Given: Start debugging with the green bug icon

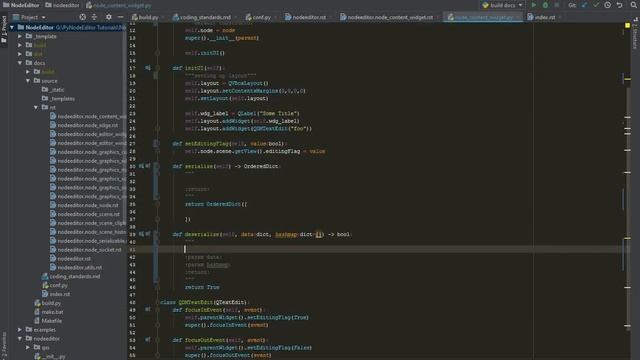Looking at the screenshot, I should [x=545, y=5].
